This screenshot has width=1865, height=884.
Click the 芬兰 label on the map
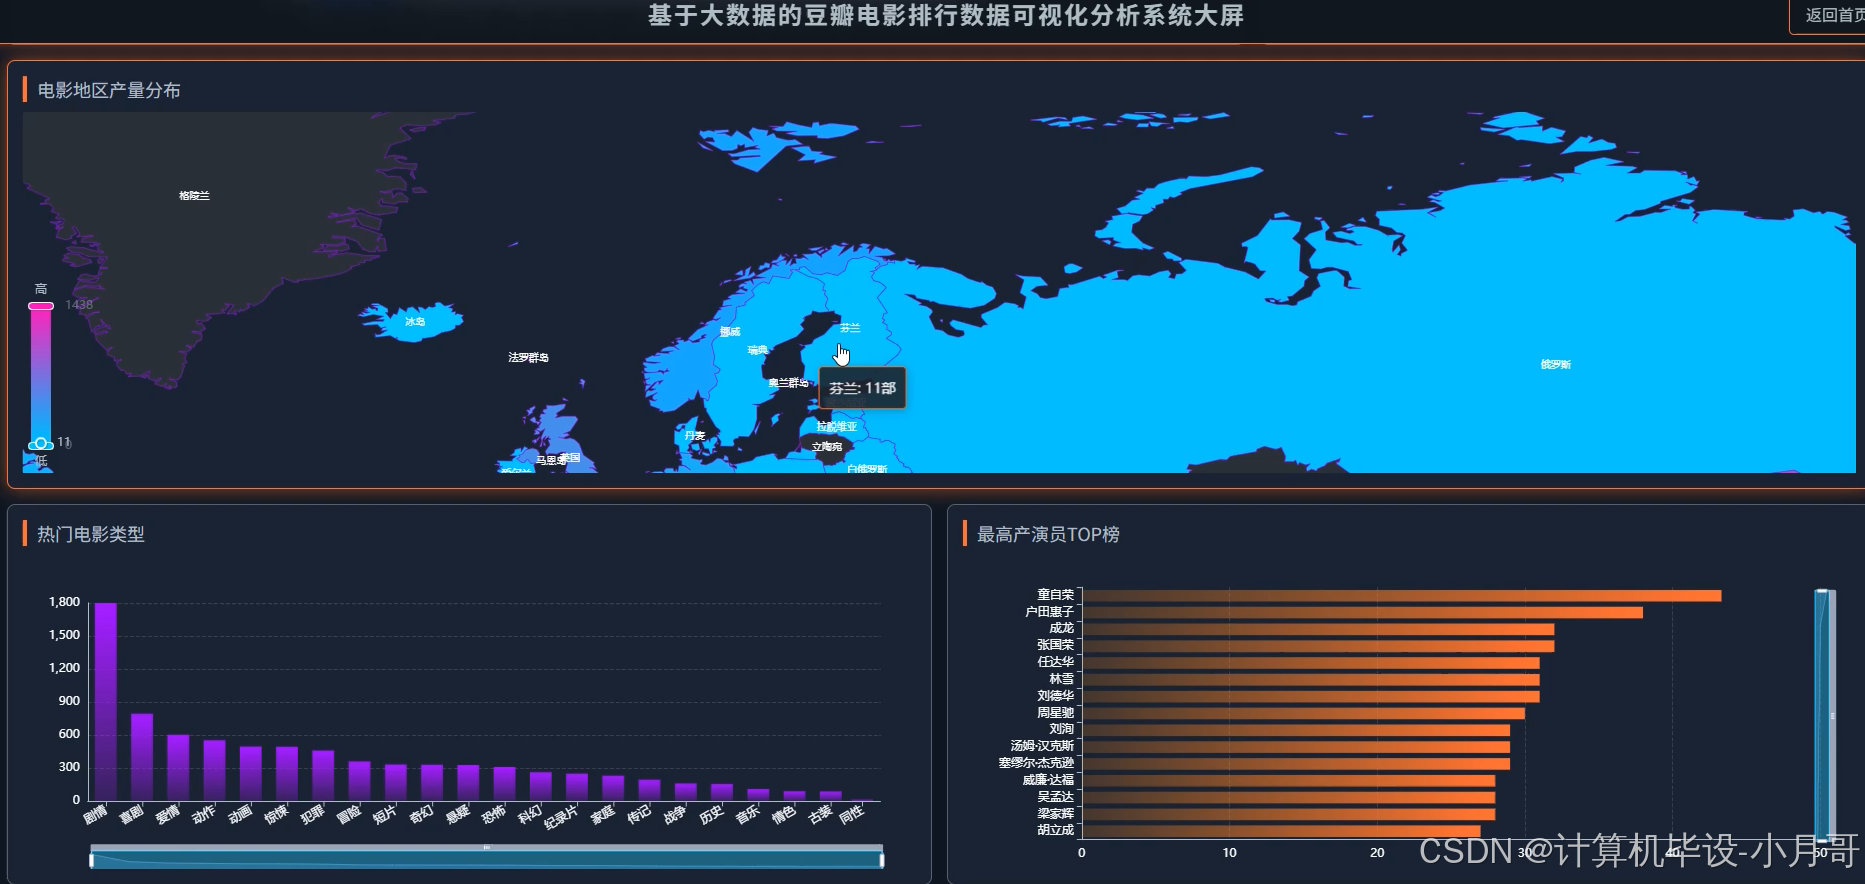click(850, 328)
